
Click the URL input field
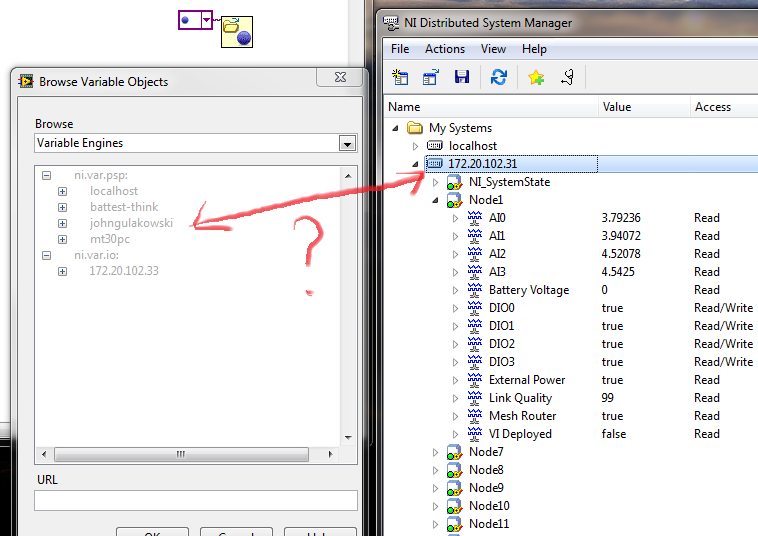196,500
